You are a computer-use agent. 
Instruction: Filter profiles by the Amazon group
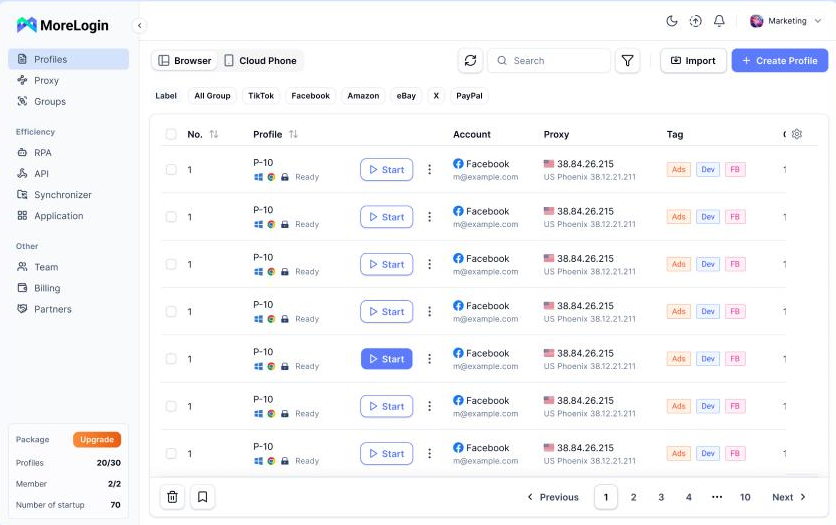coord(363,96)
